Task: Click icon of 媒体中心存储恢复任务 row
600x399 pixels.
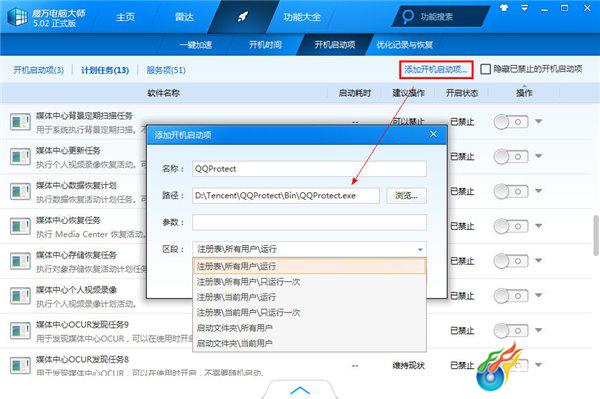Action: point(20,261)
